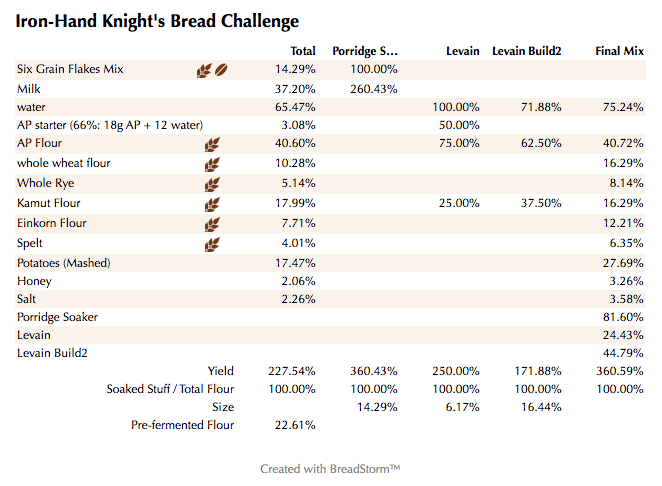Click the Final Mix column header

pos(619,51)
